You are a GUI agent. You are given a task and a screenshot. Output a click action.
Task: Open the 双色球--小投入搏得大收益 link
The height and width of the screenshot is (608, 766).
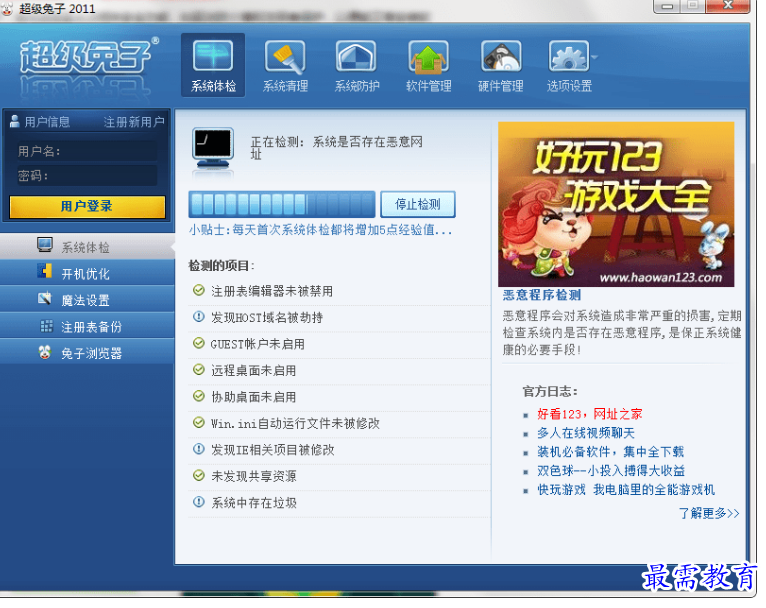pos(611,471)
